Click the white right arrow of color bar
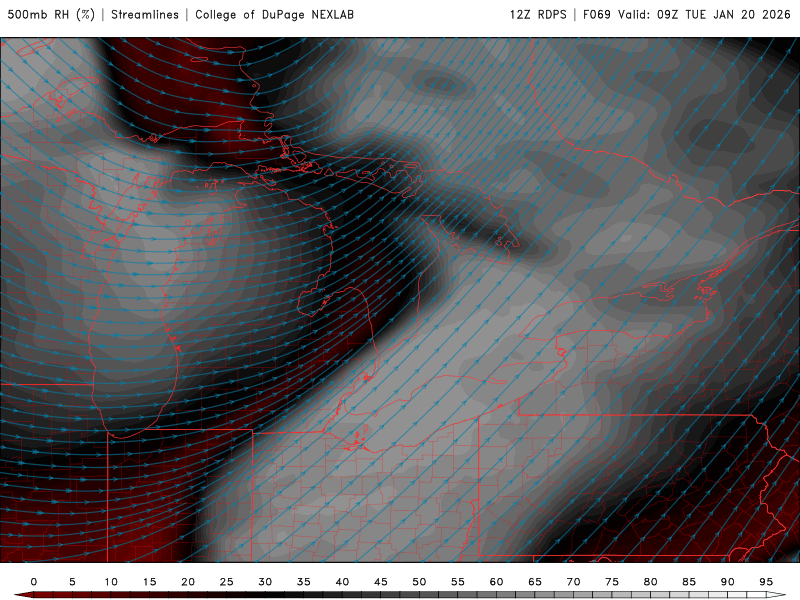 click(776, 595)
